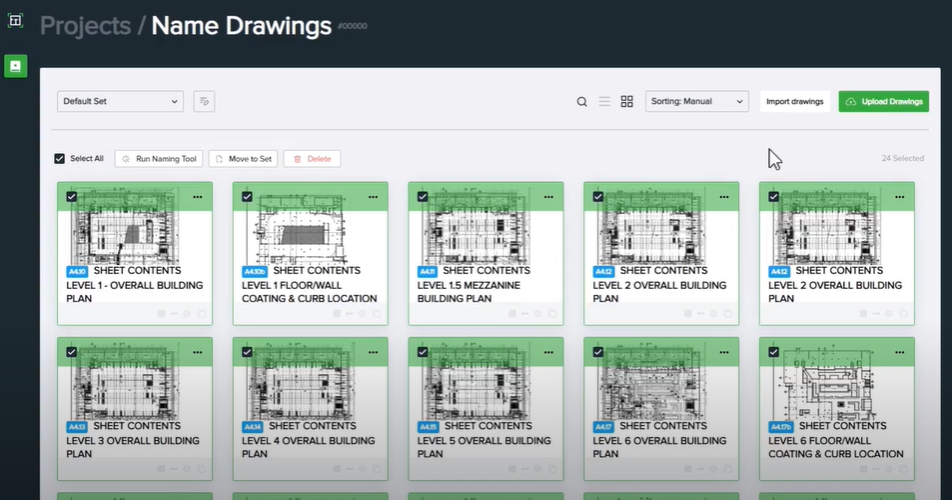
Task: Click the 'Name Drawings' page title
Action: [x=242, y=26]
